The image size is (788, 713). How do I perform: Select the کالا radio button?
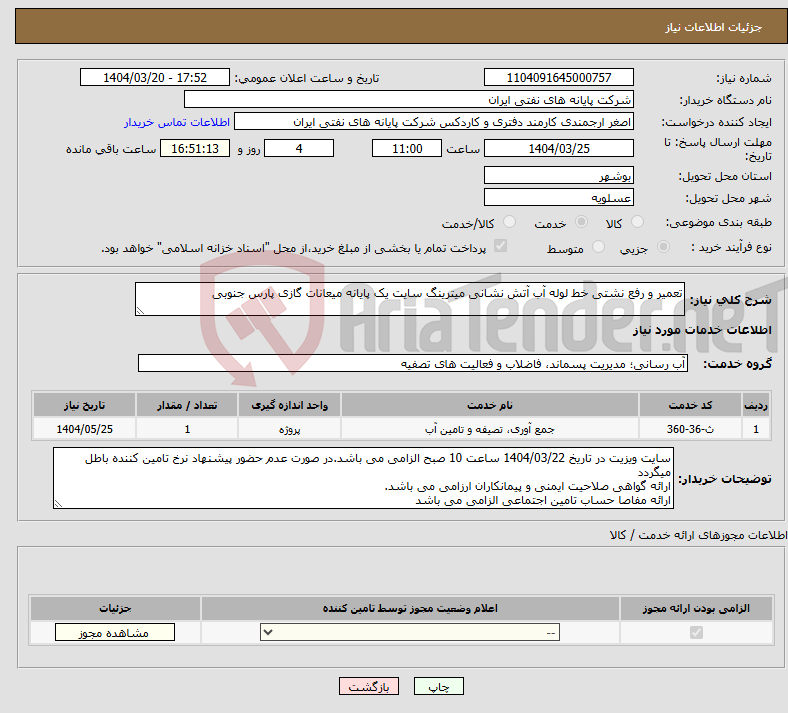(637, 222)
